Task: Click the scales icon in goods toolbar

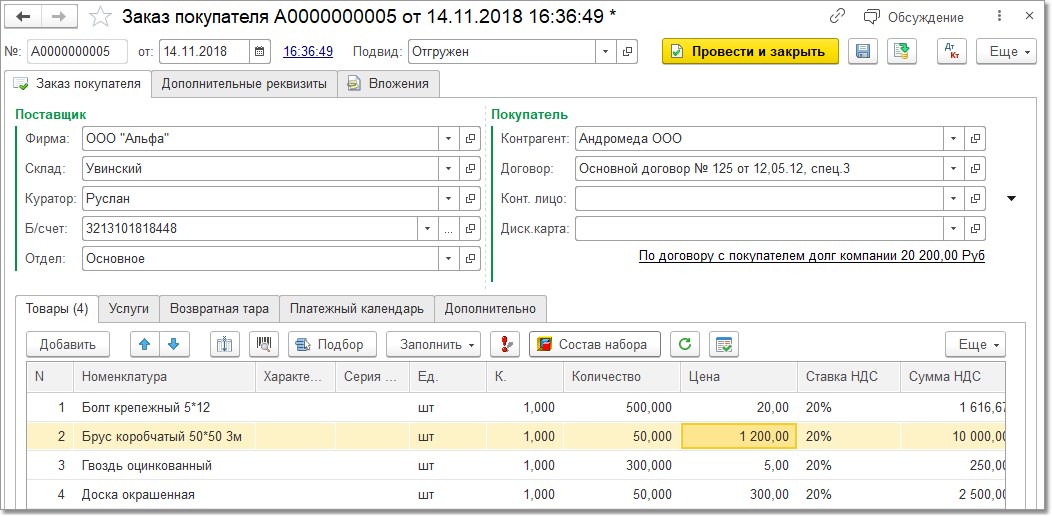Action: [x=225, y=345]
